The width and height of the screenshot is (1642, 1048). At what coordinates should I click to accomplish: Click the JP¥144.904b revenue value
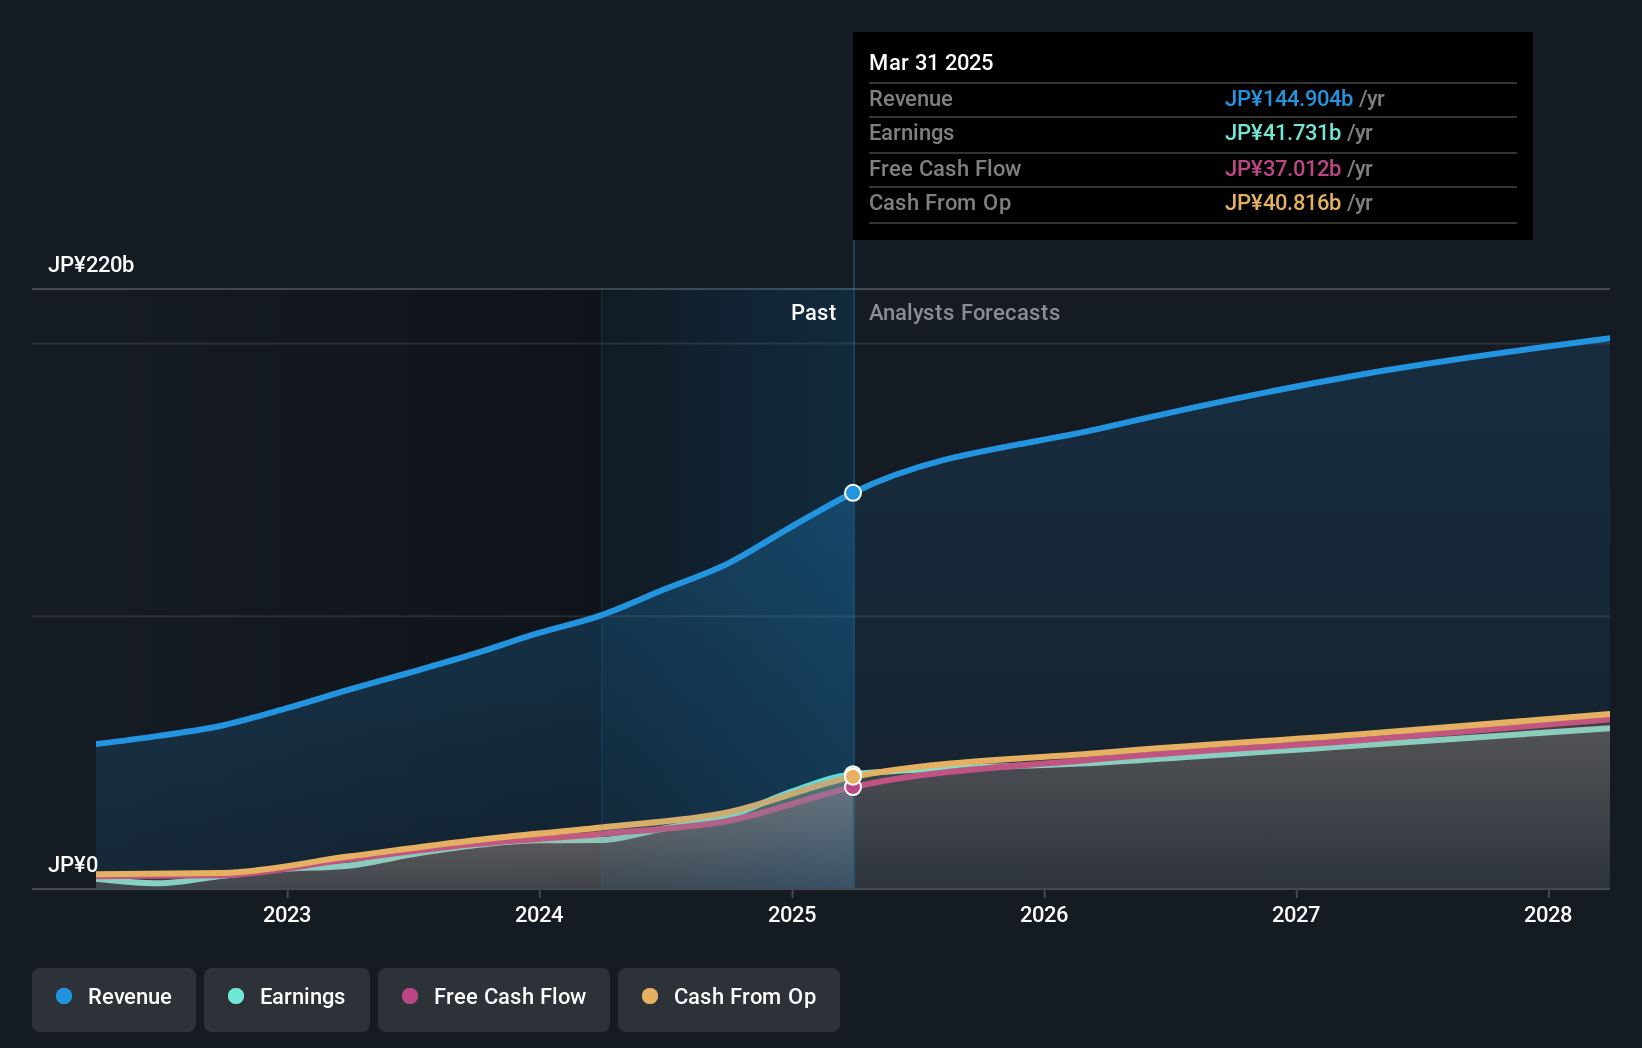(1289, 99)
